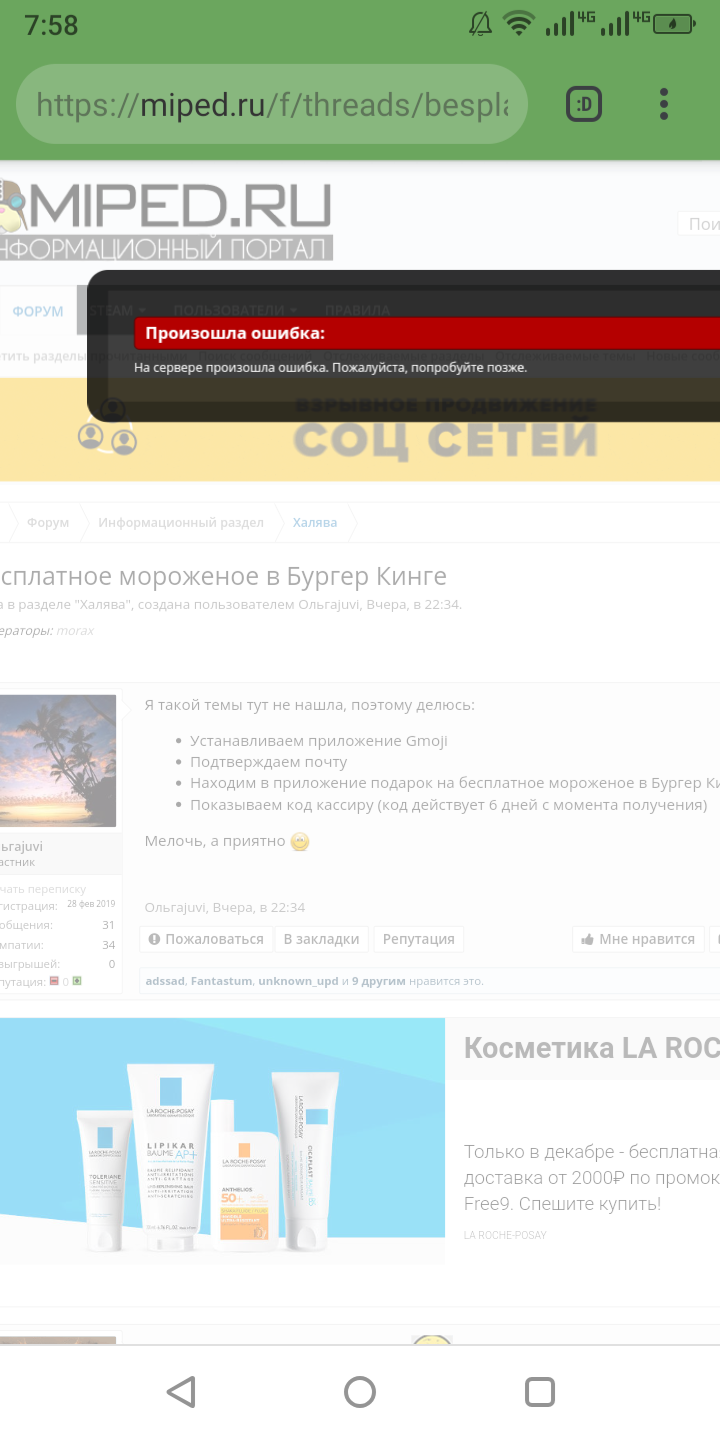Click the smiley emoji in the post

(300, 842)
